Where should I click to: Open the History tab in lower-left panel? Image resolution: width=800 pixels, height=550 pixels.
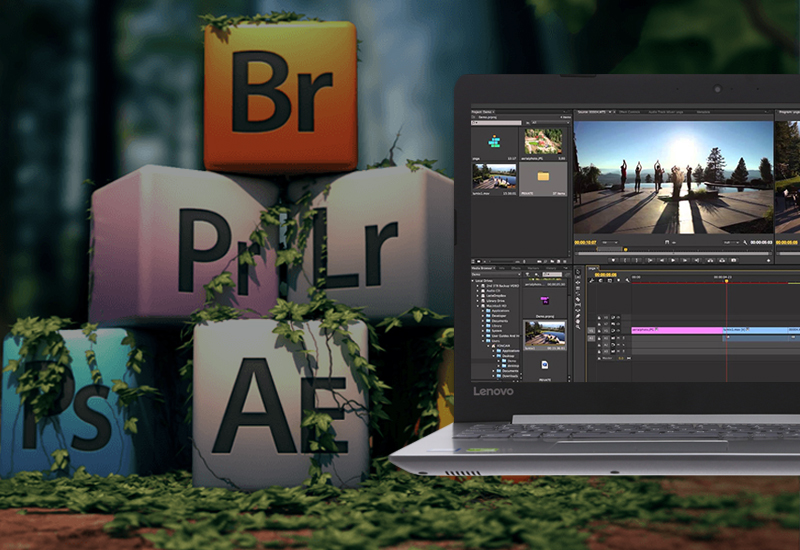tap(551, 268)
